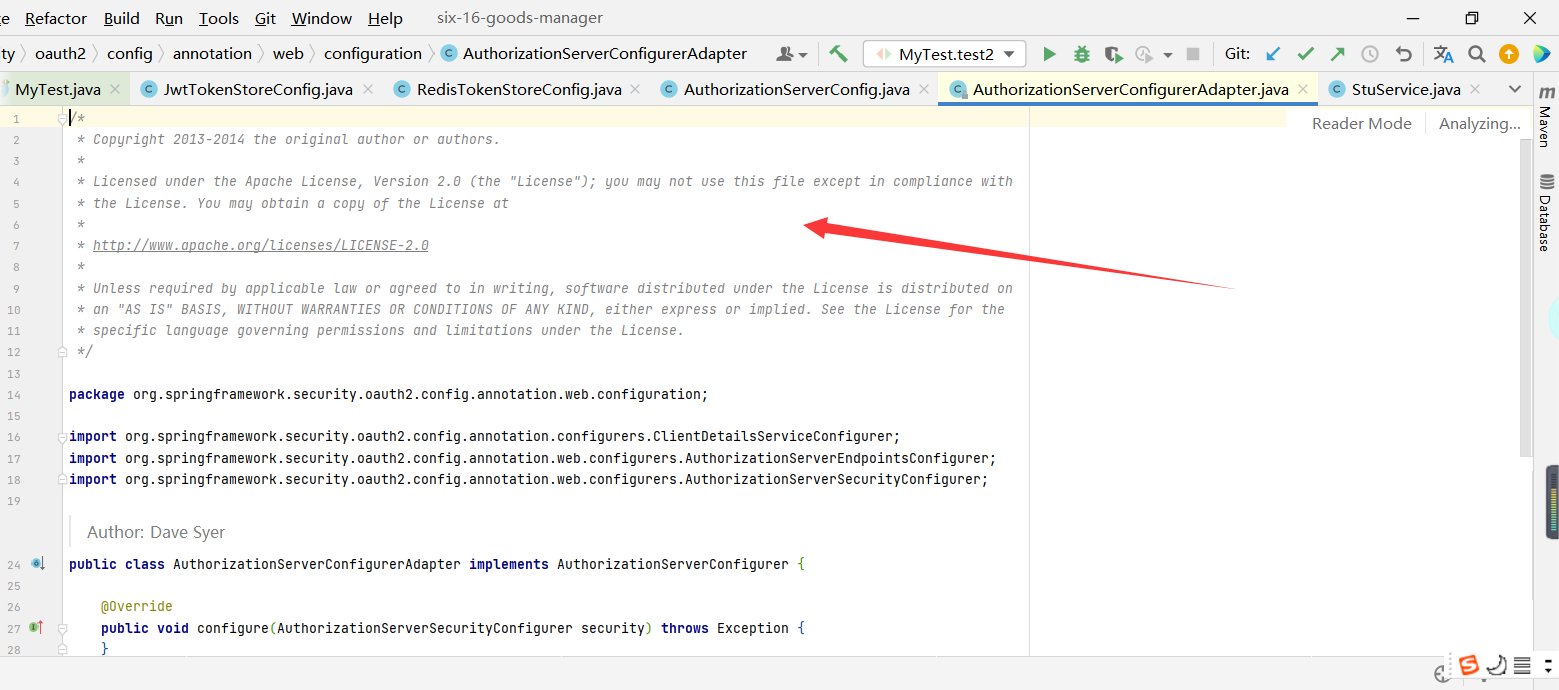Push commits with the green up arrow
Screen dimensions: 1559x690
pos(1337,53)
